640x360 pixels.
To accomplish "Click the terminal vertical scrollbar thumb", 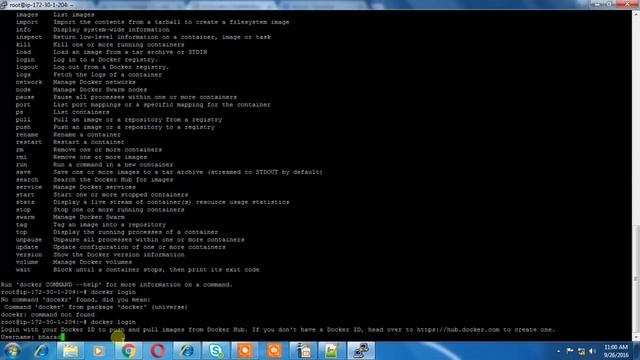I will pyautogui.click(x=636, y=280).
